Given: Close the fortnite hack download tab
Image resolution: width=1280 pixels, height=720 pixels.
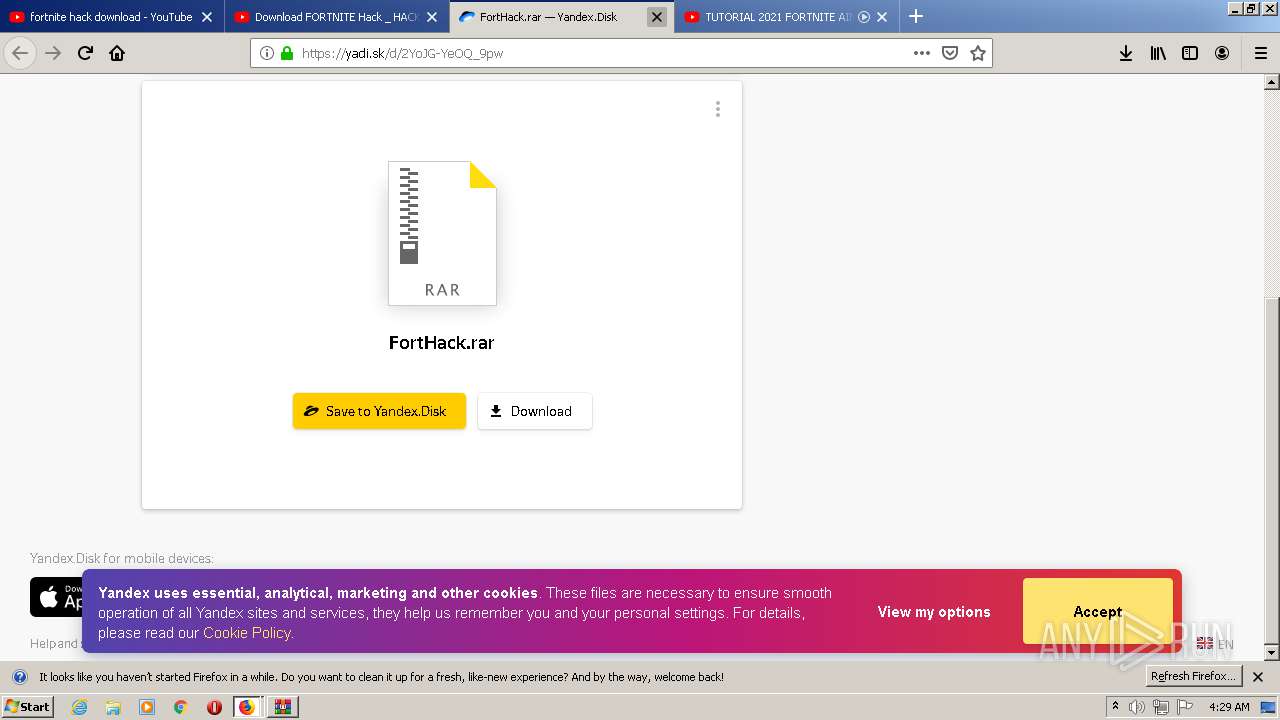Looking at the screenshot, I should [207, 17].
